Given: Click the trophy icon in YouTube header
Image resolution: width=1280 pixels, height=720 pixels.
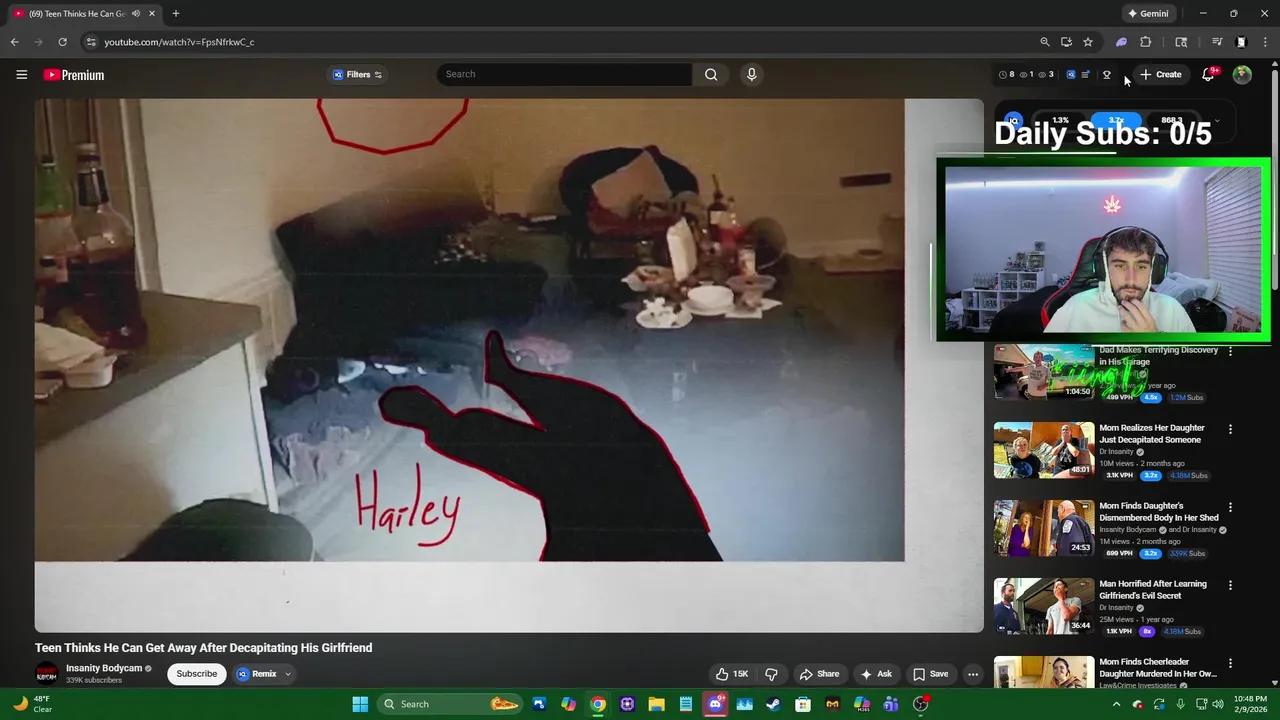Looking at the screenshot, I should click(x=1106, y=75).
